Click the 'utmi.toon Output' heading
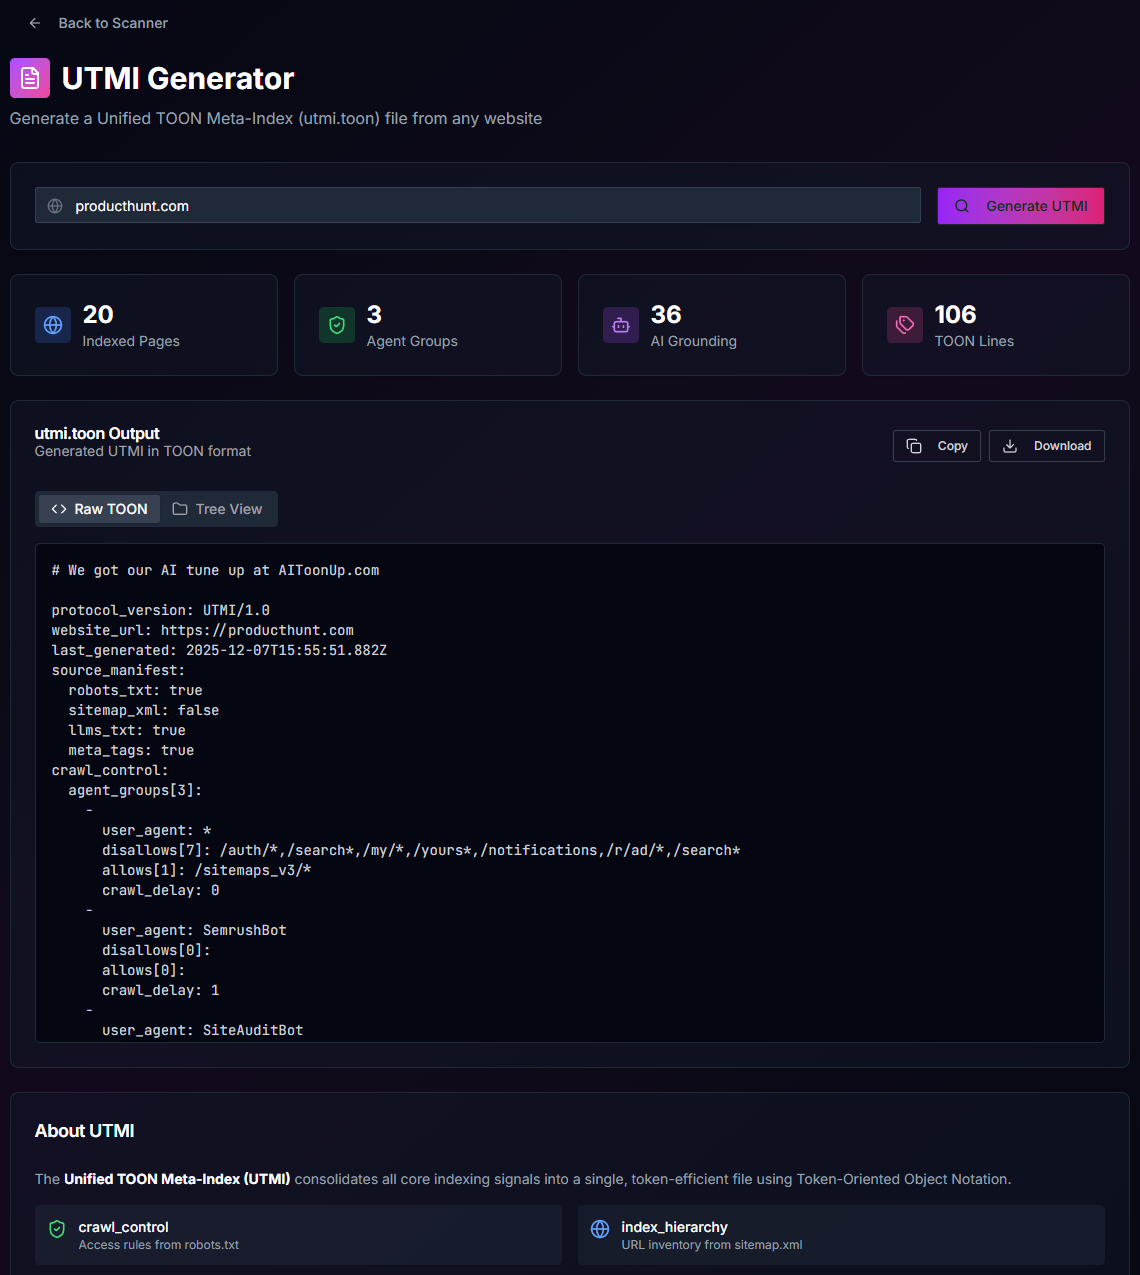The height and width of the screenshot is (1275, 1140). (97, 433)
